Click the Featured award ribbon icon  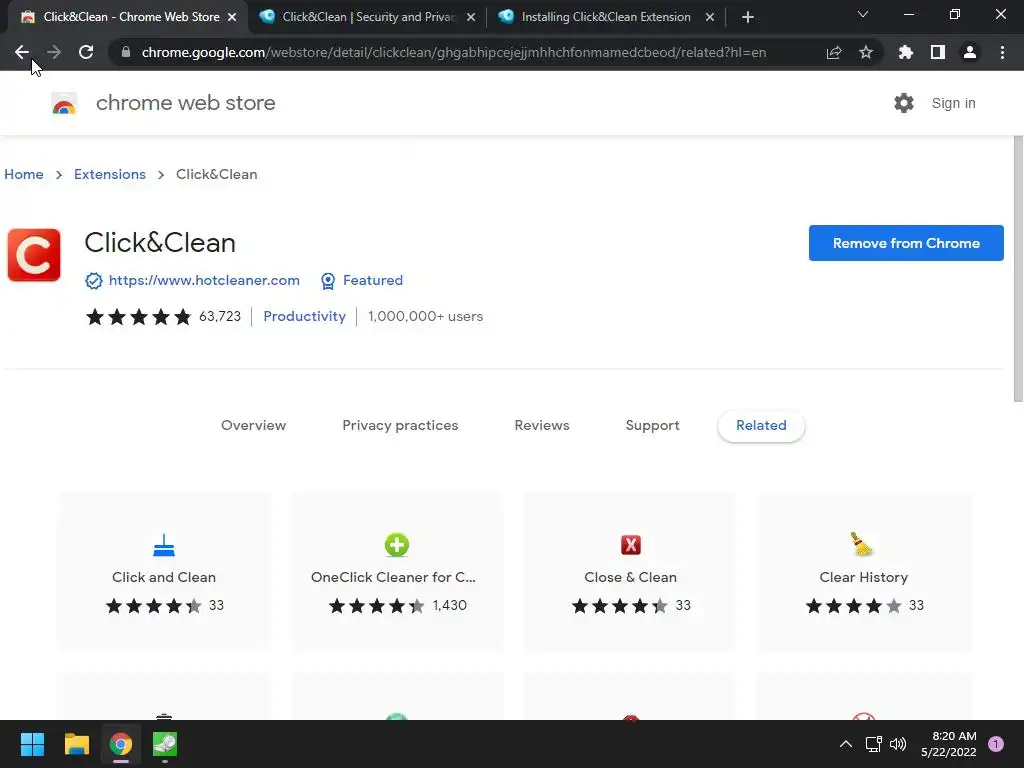pyautogui.click(x=328, y=281)
